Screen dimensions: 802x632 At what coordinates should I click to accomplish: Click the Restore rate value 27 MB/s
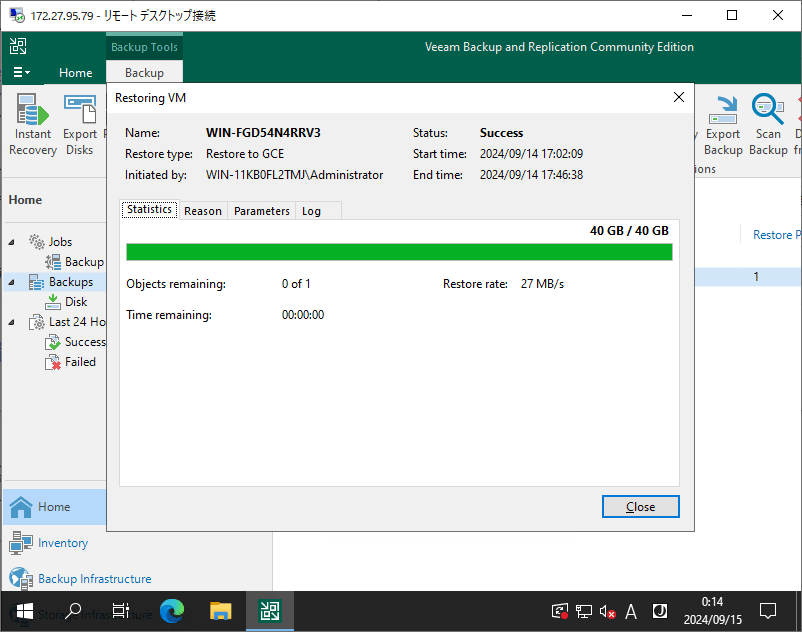[x=542, y=284]
